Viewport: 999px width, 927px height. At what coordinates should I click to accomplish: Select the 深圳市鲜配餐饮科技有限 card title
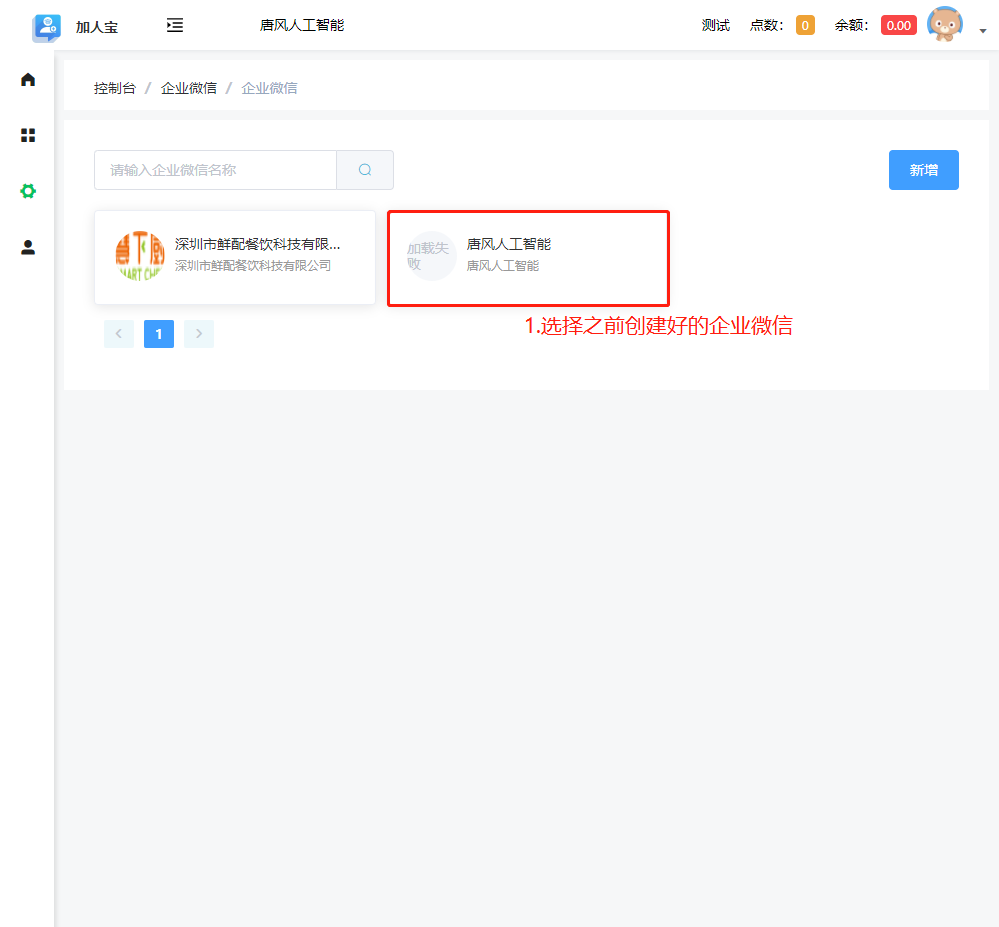[257, 244]
